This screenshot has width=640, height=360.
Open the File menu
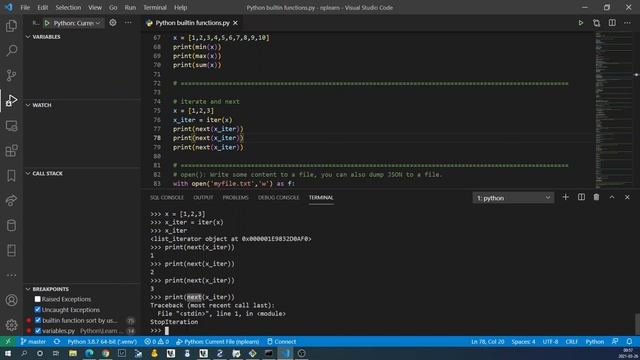pos(25,7)
